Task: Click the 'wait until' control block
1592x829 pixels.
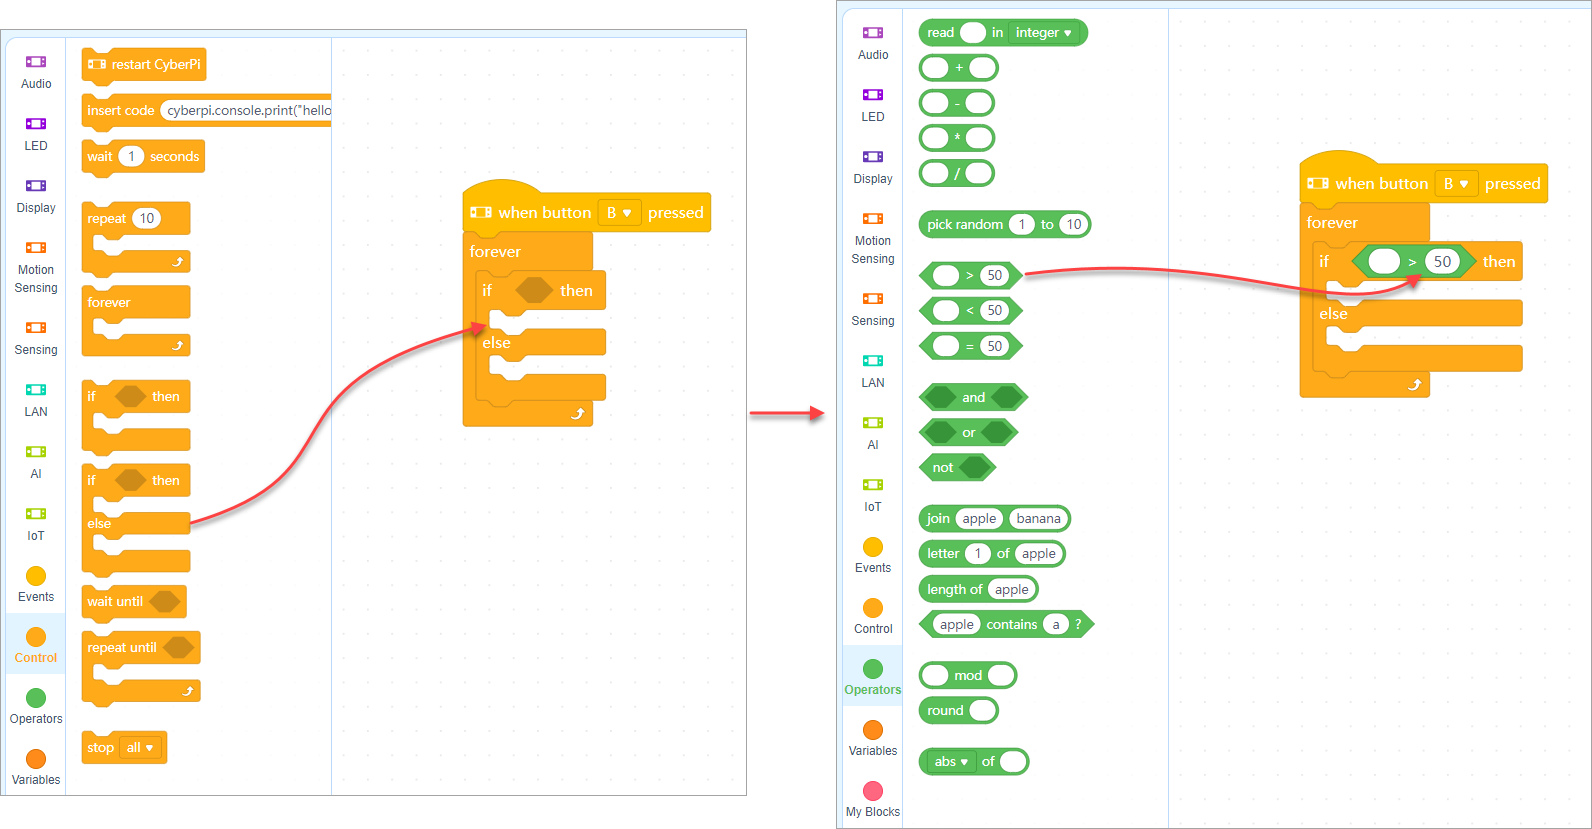Action: coord(115,602)
